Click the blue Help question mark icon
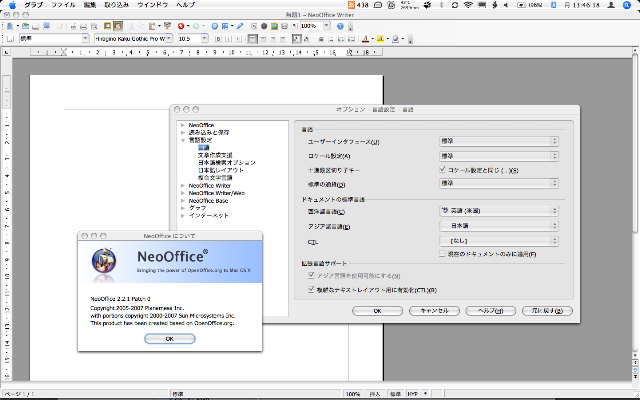Viewport: 640px width, 400px height. [340, 26]
